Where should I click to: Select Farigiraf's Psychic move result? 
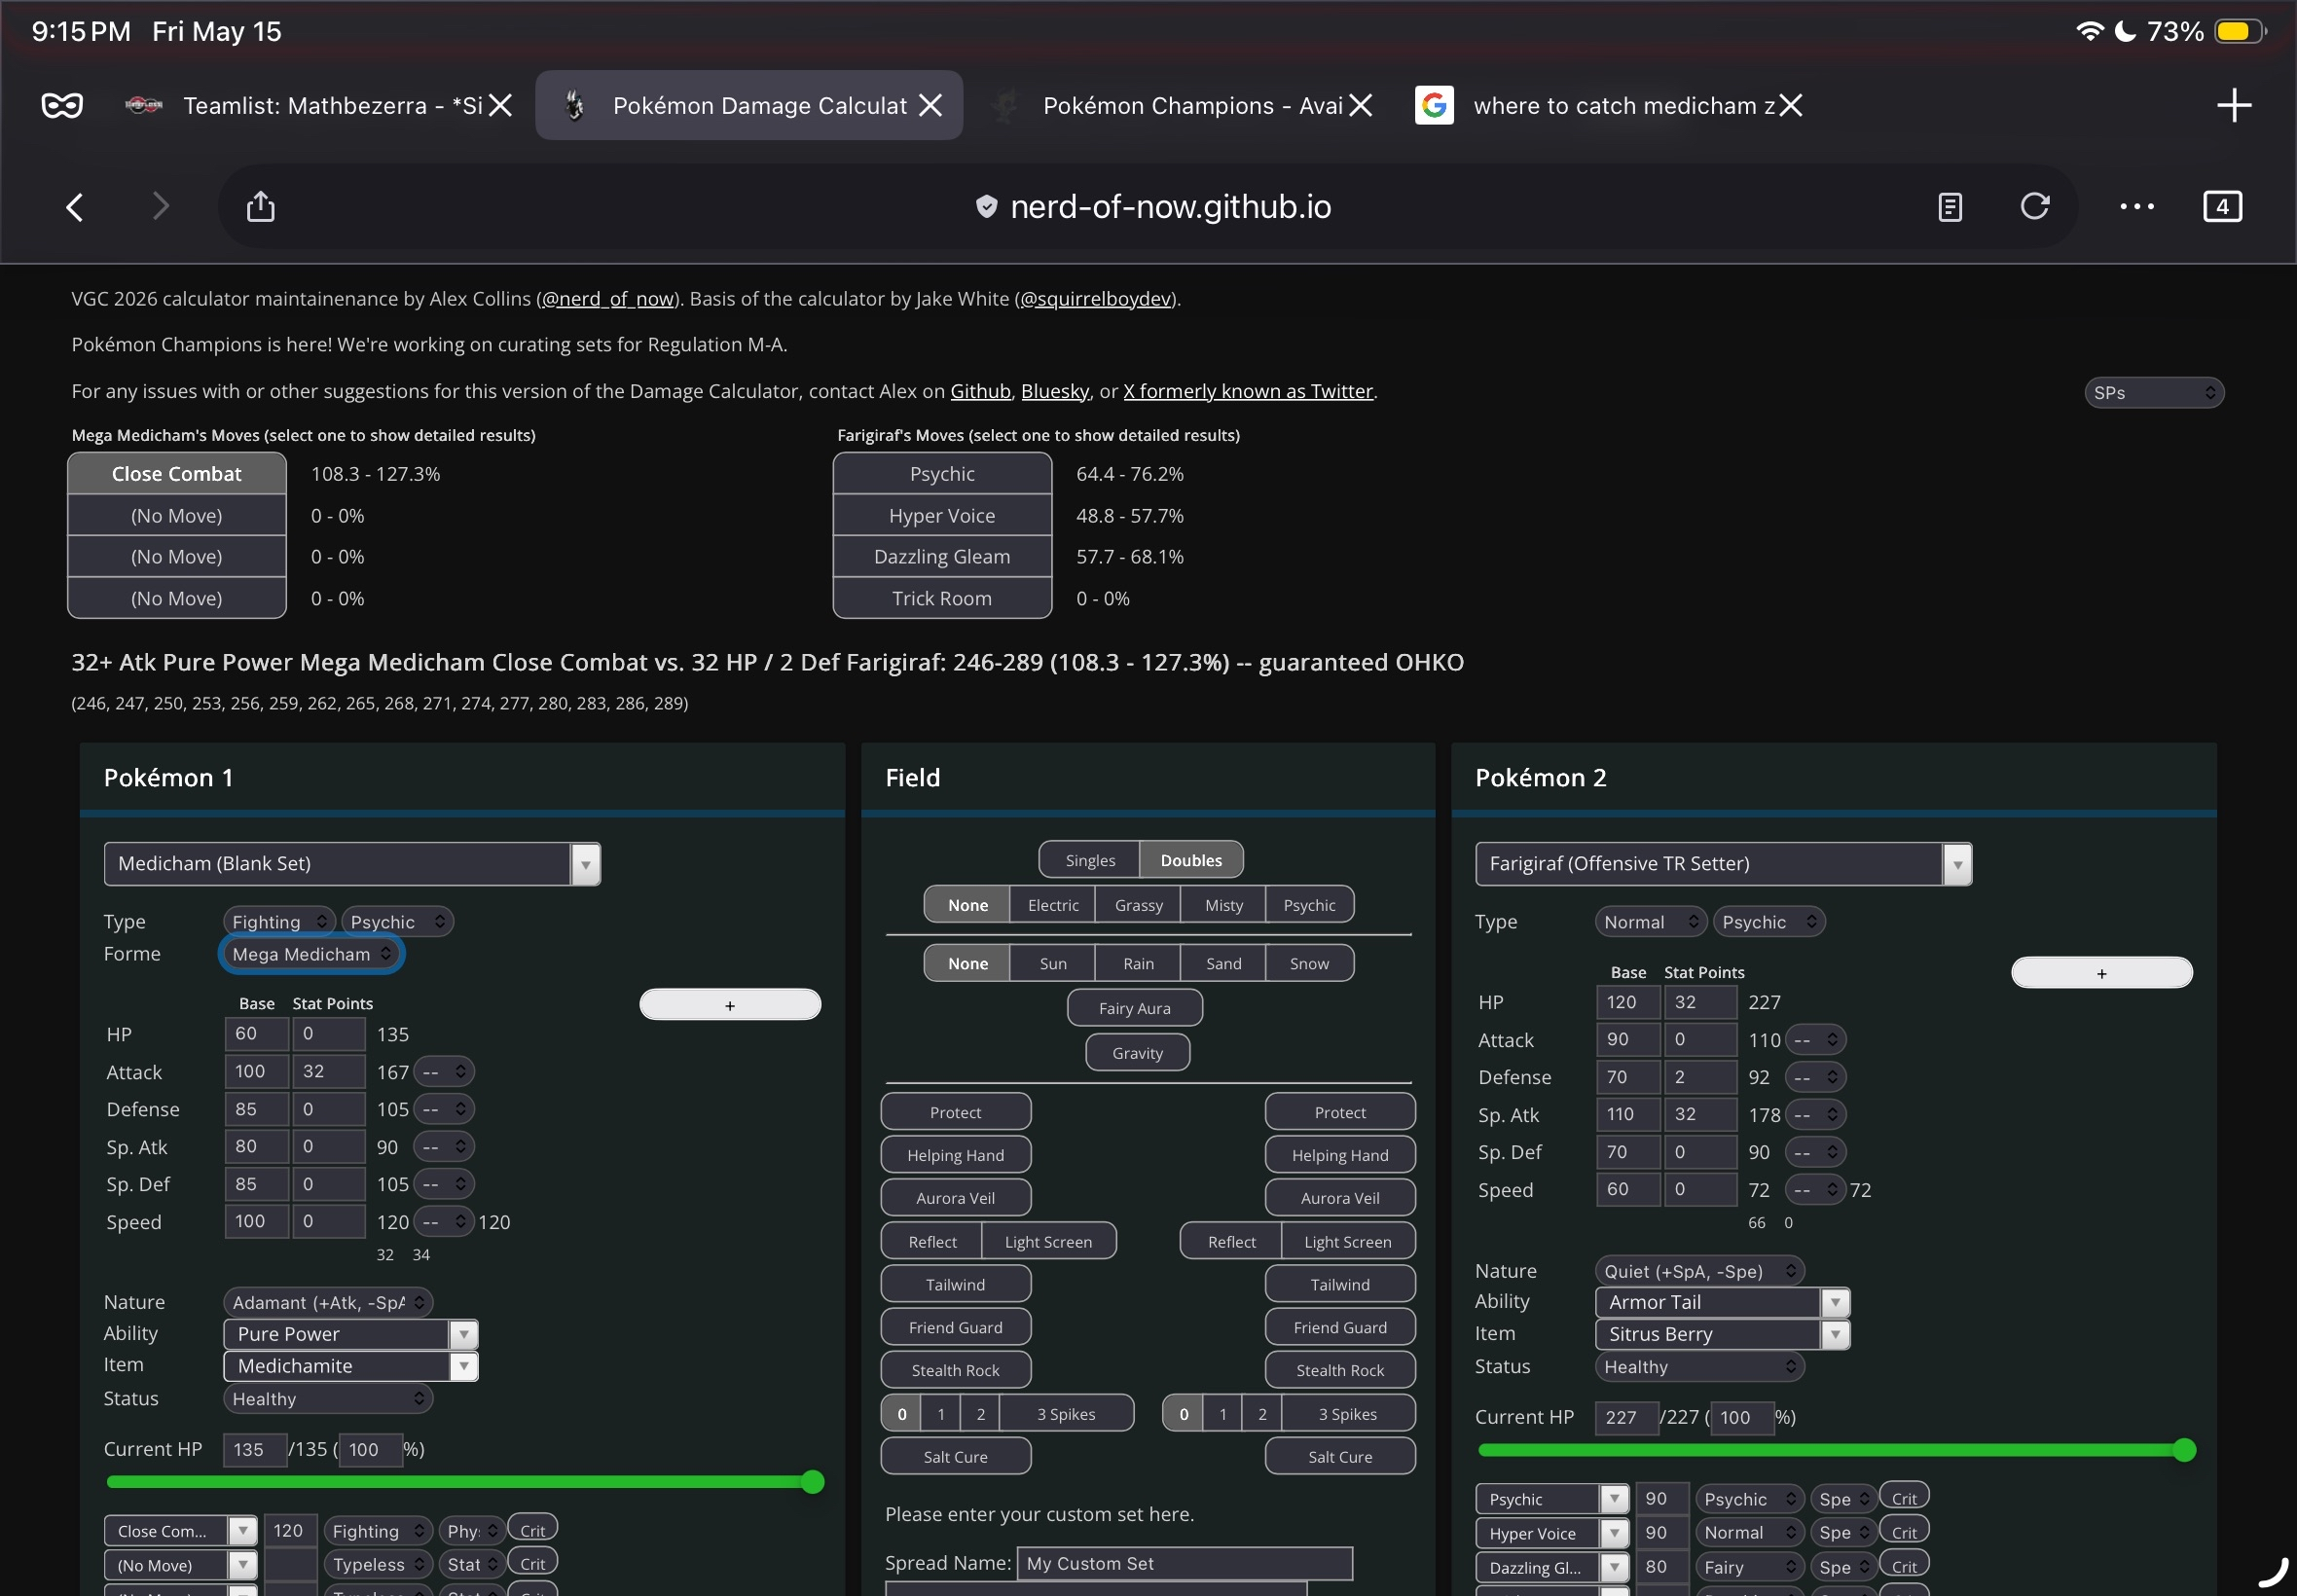[942, 474]
